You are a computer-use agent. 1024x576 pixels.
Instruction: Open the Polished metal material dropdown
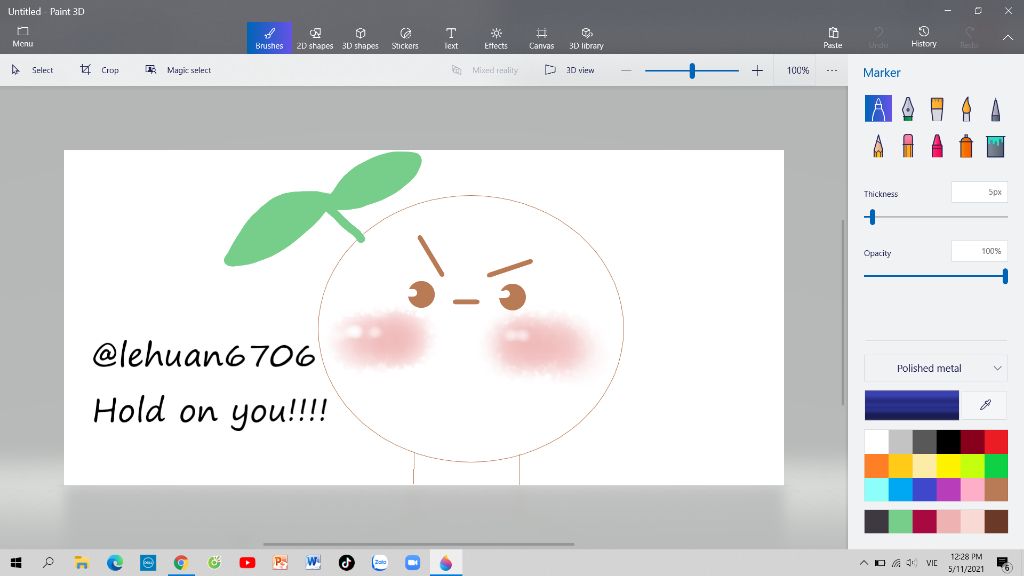click(x=936, y=368)
